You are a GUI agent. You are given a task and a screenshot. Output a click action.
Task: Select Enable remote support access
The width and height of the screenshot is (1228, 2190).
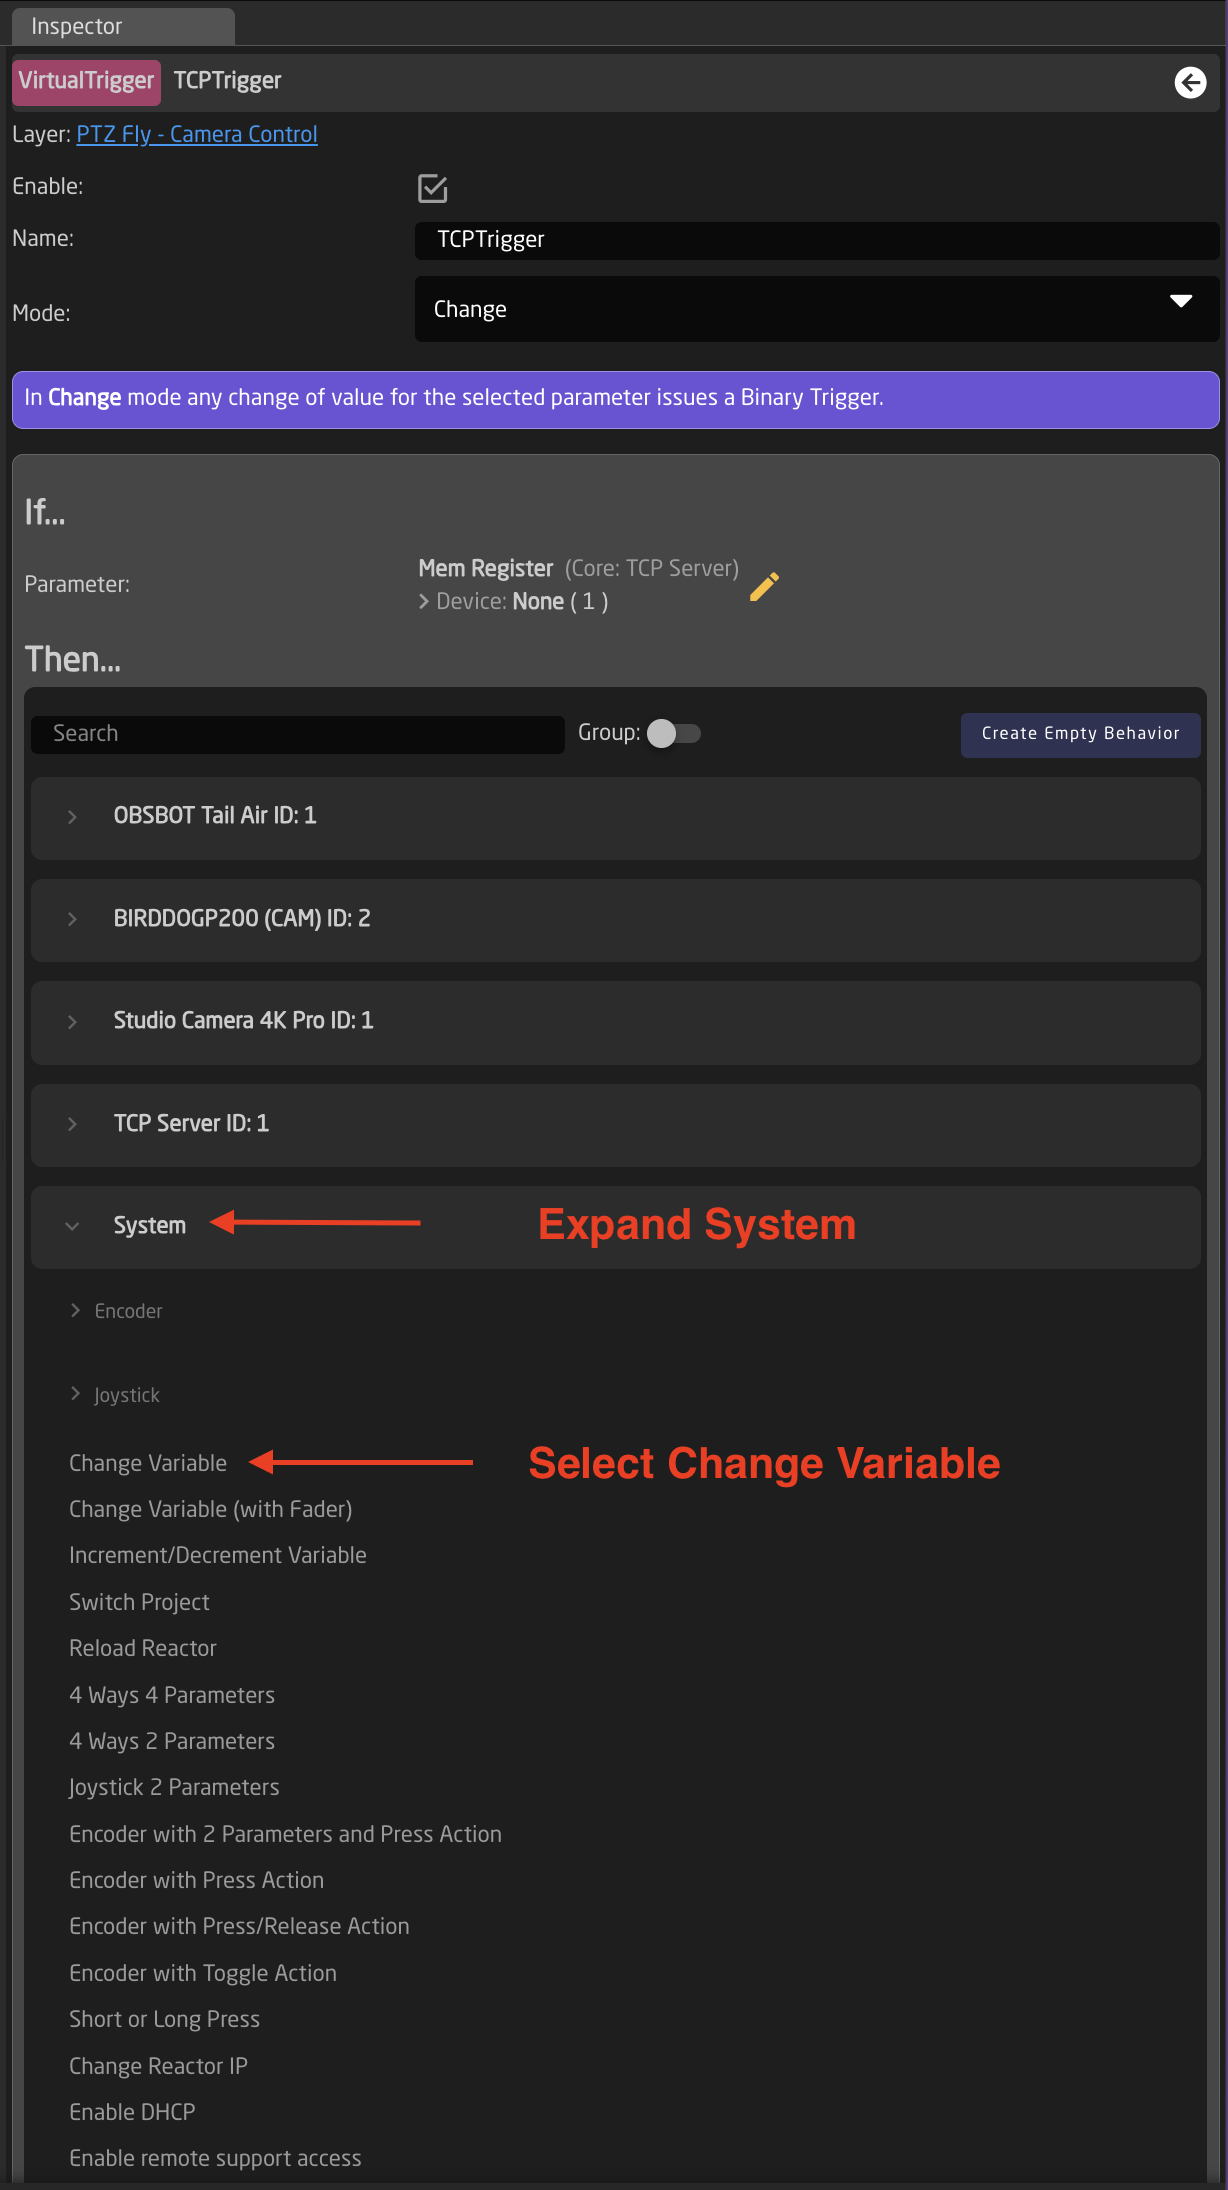[x=215, y=2158]
